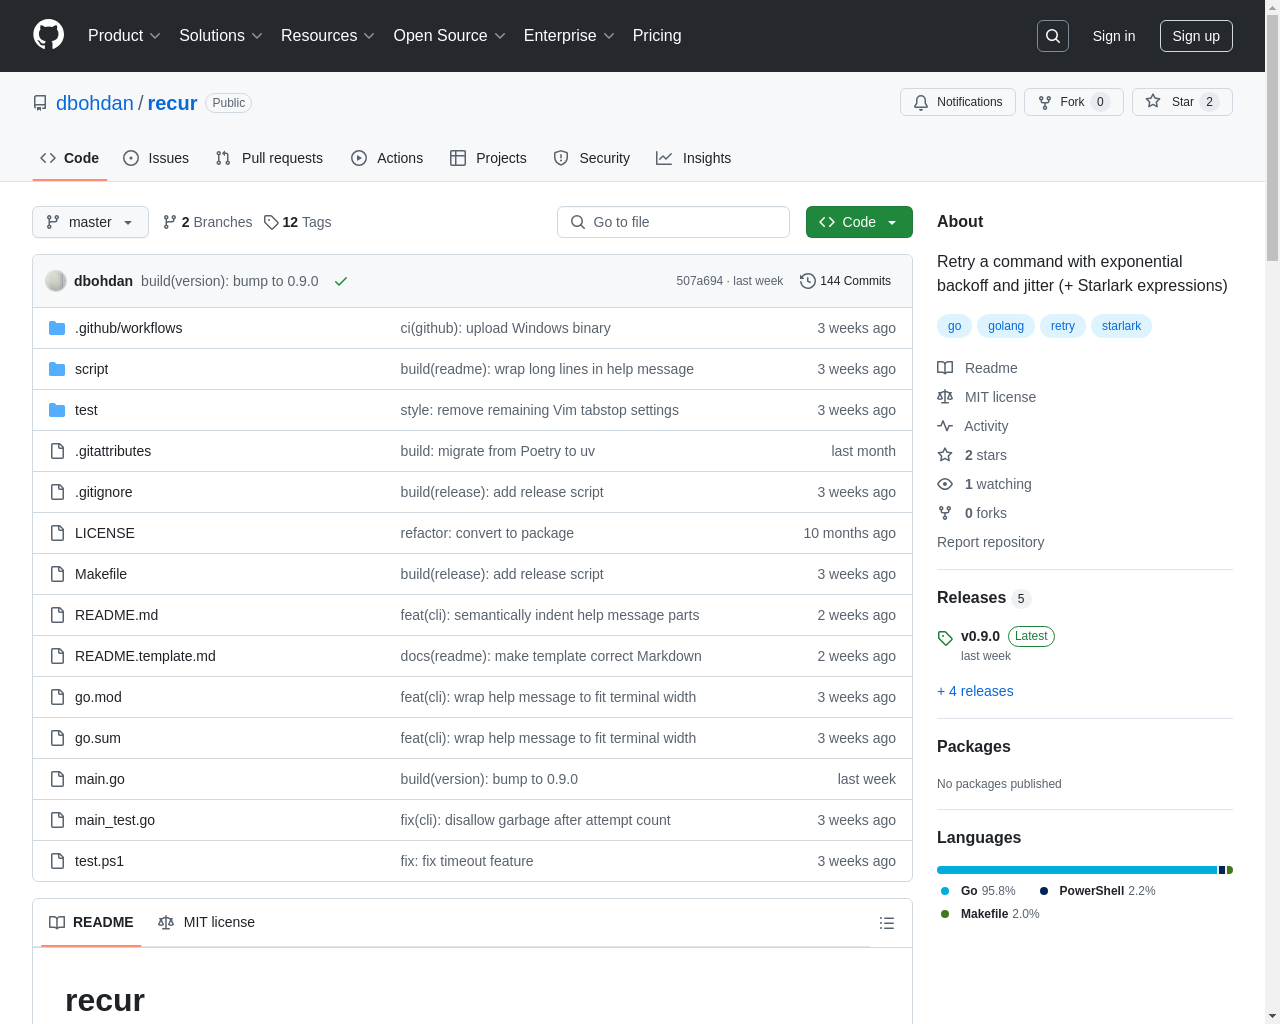Screen dimensions: 1280x1024
Task: View the 2 stars link
Action: [x=972, y=455]
